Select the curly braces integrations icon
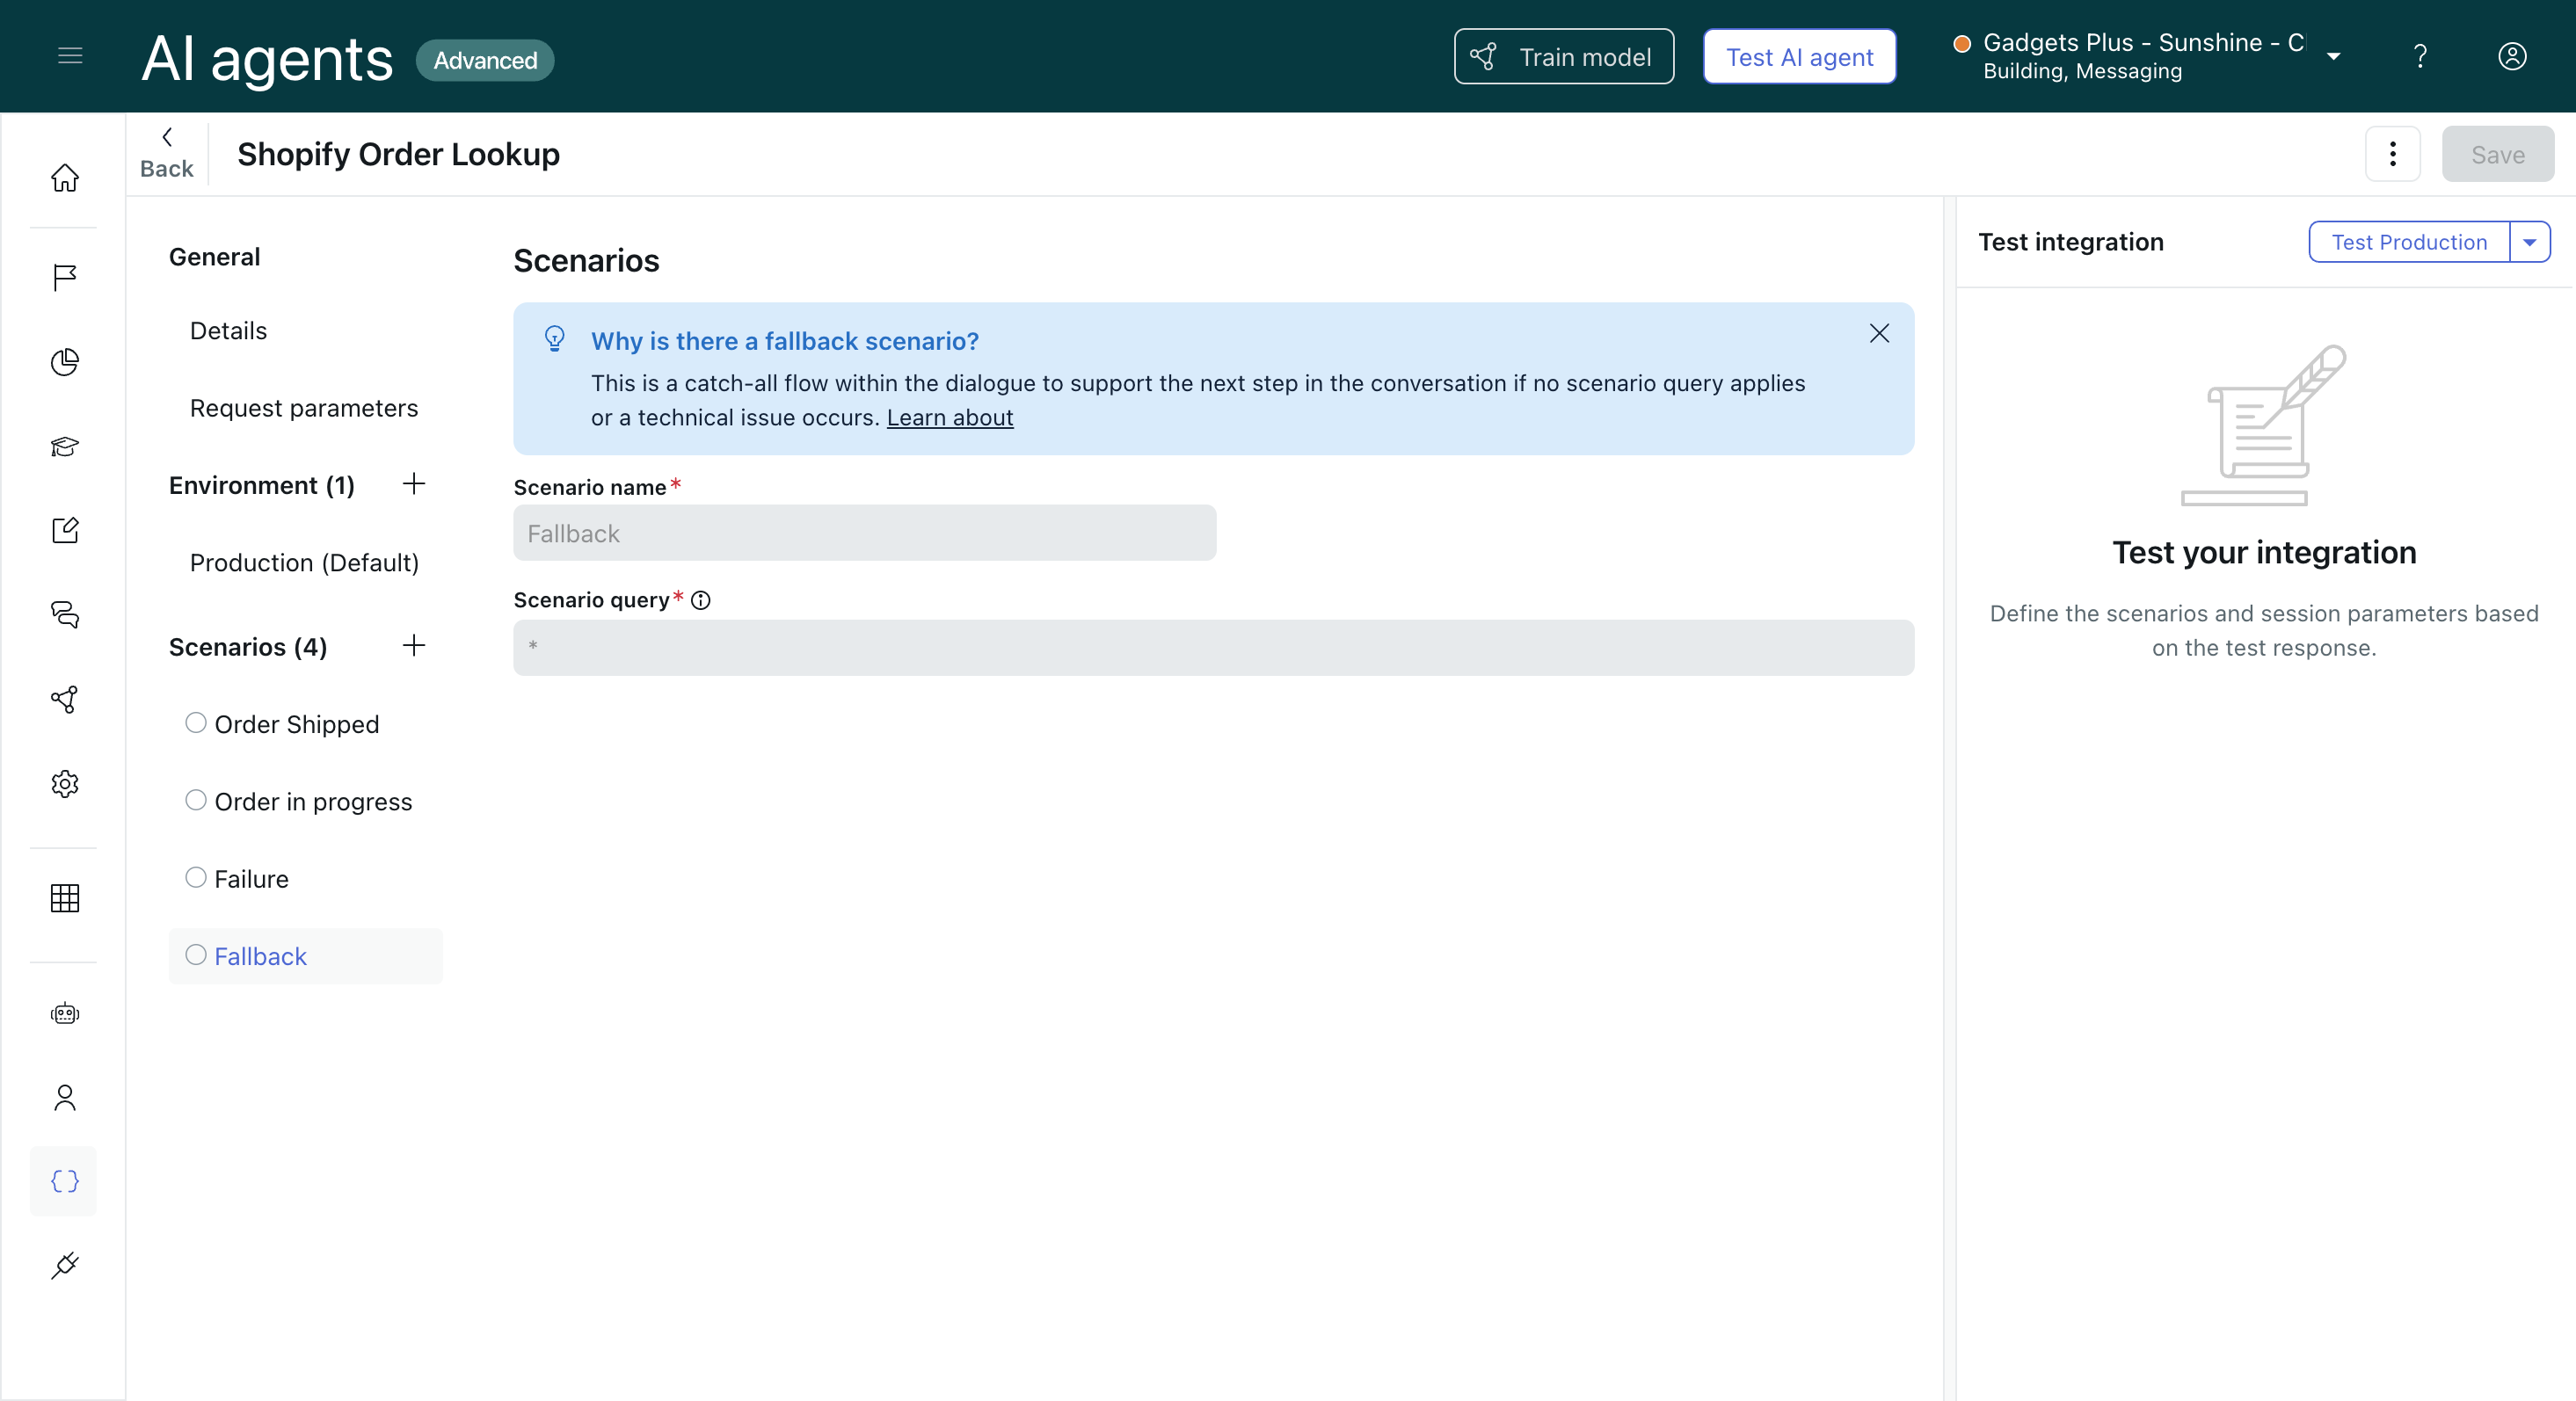 tap(65, 1181)
